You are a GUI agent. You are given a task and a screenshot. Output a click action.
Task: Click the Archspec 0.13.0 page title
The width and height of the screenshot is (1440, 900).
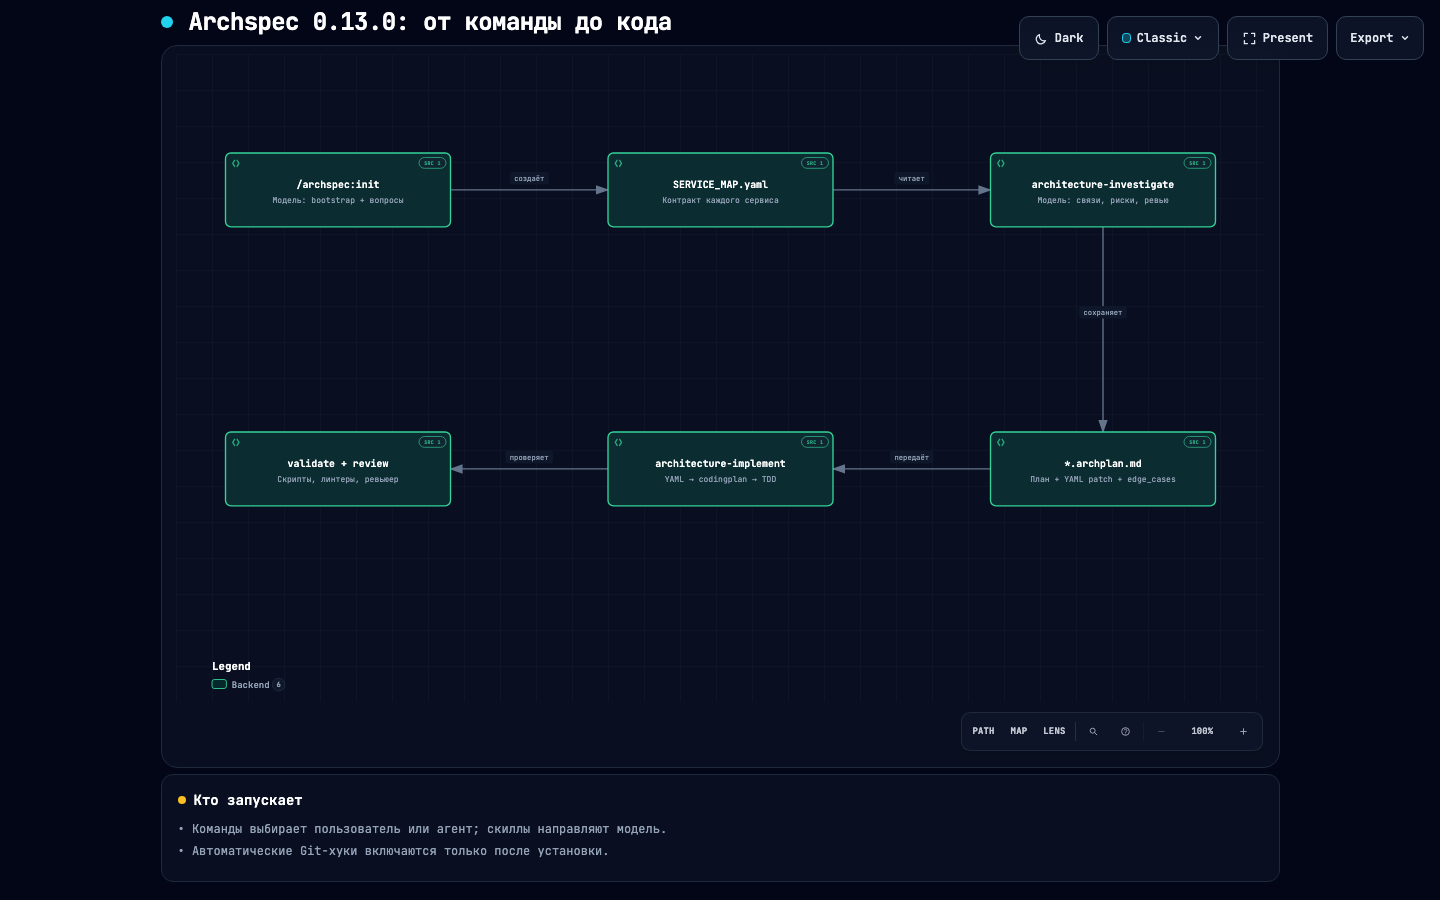[430, 22]
